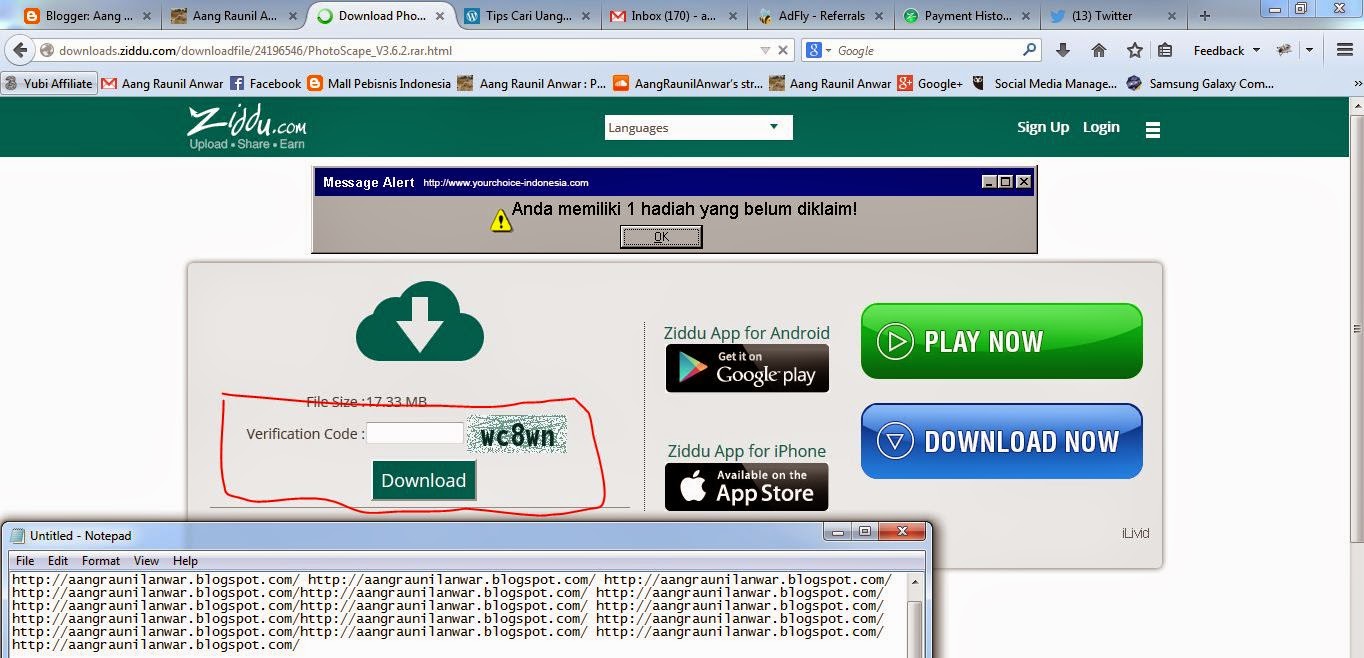Viewport: 1364px width, 658px height.
Task: Close the Message Alert banner
Action: (x=1023, y=182)
